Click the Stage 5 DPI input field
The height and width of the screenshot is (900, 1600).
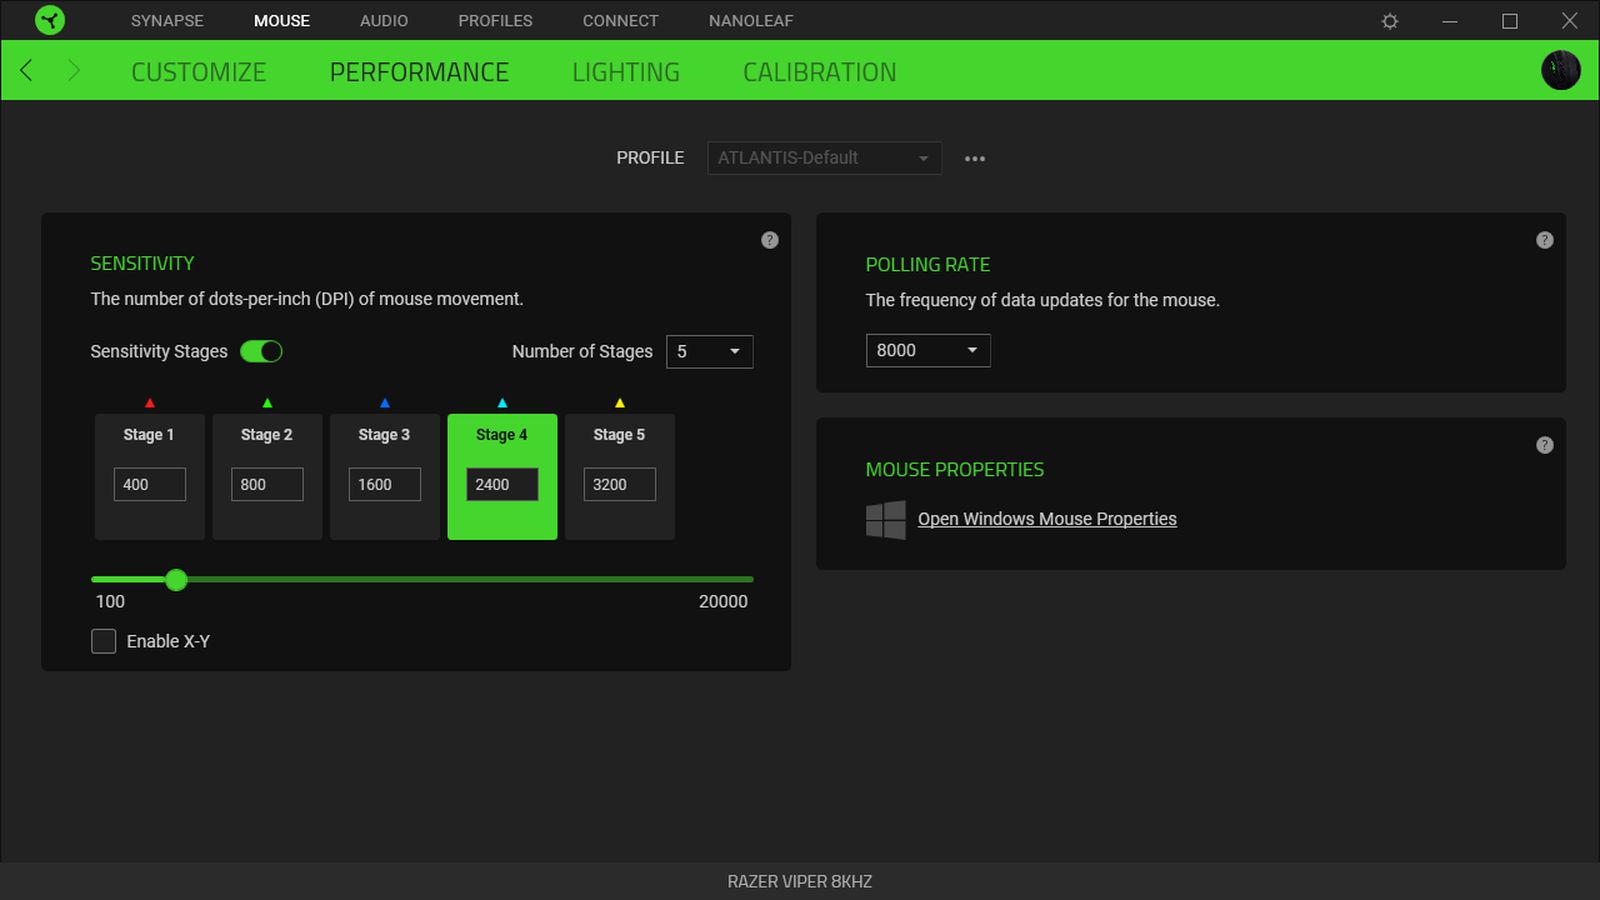coord(619,485)
